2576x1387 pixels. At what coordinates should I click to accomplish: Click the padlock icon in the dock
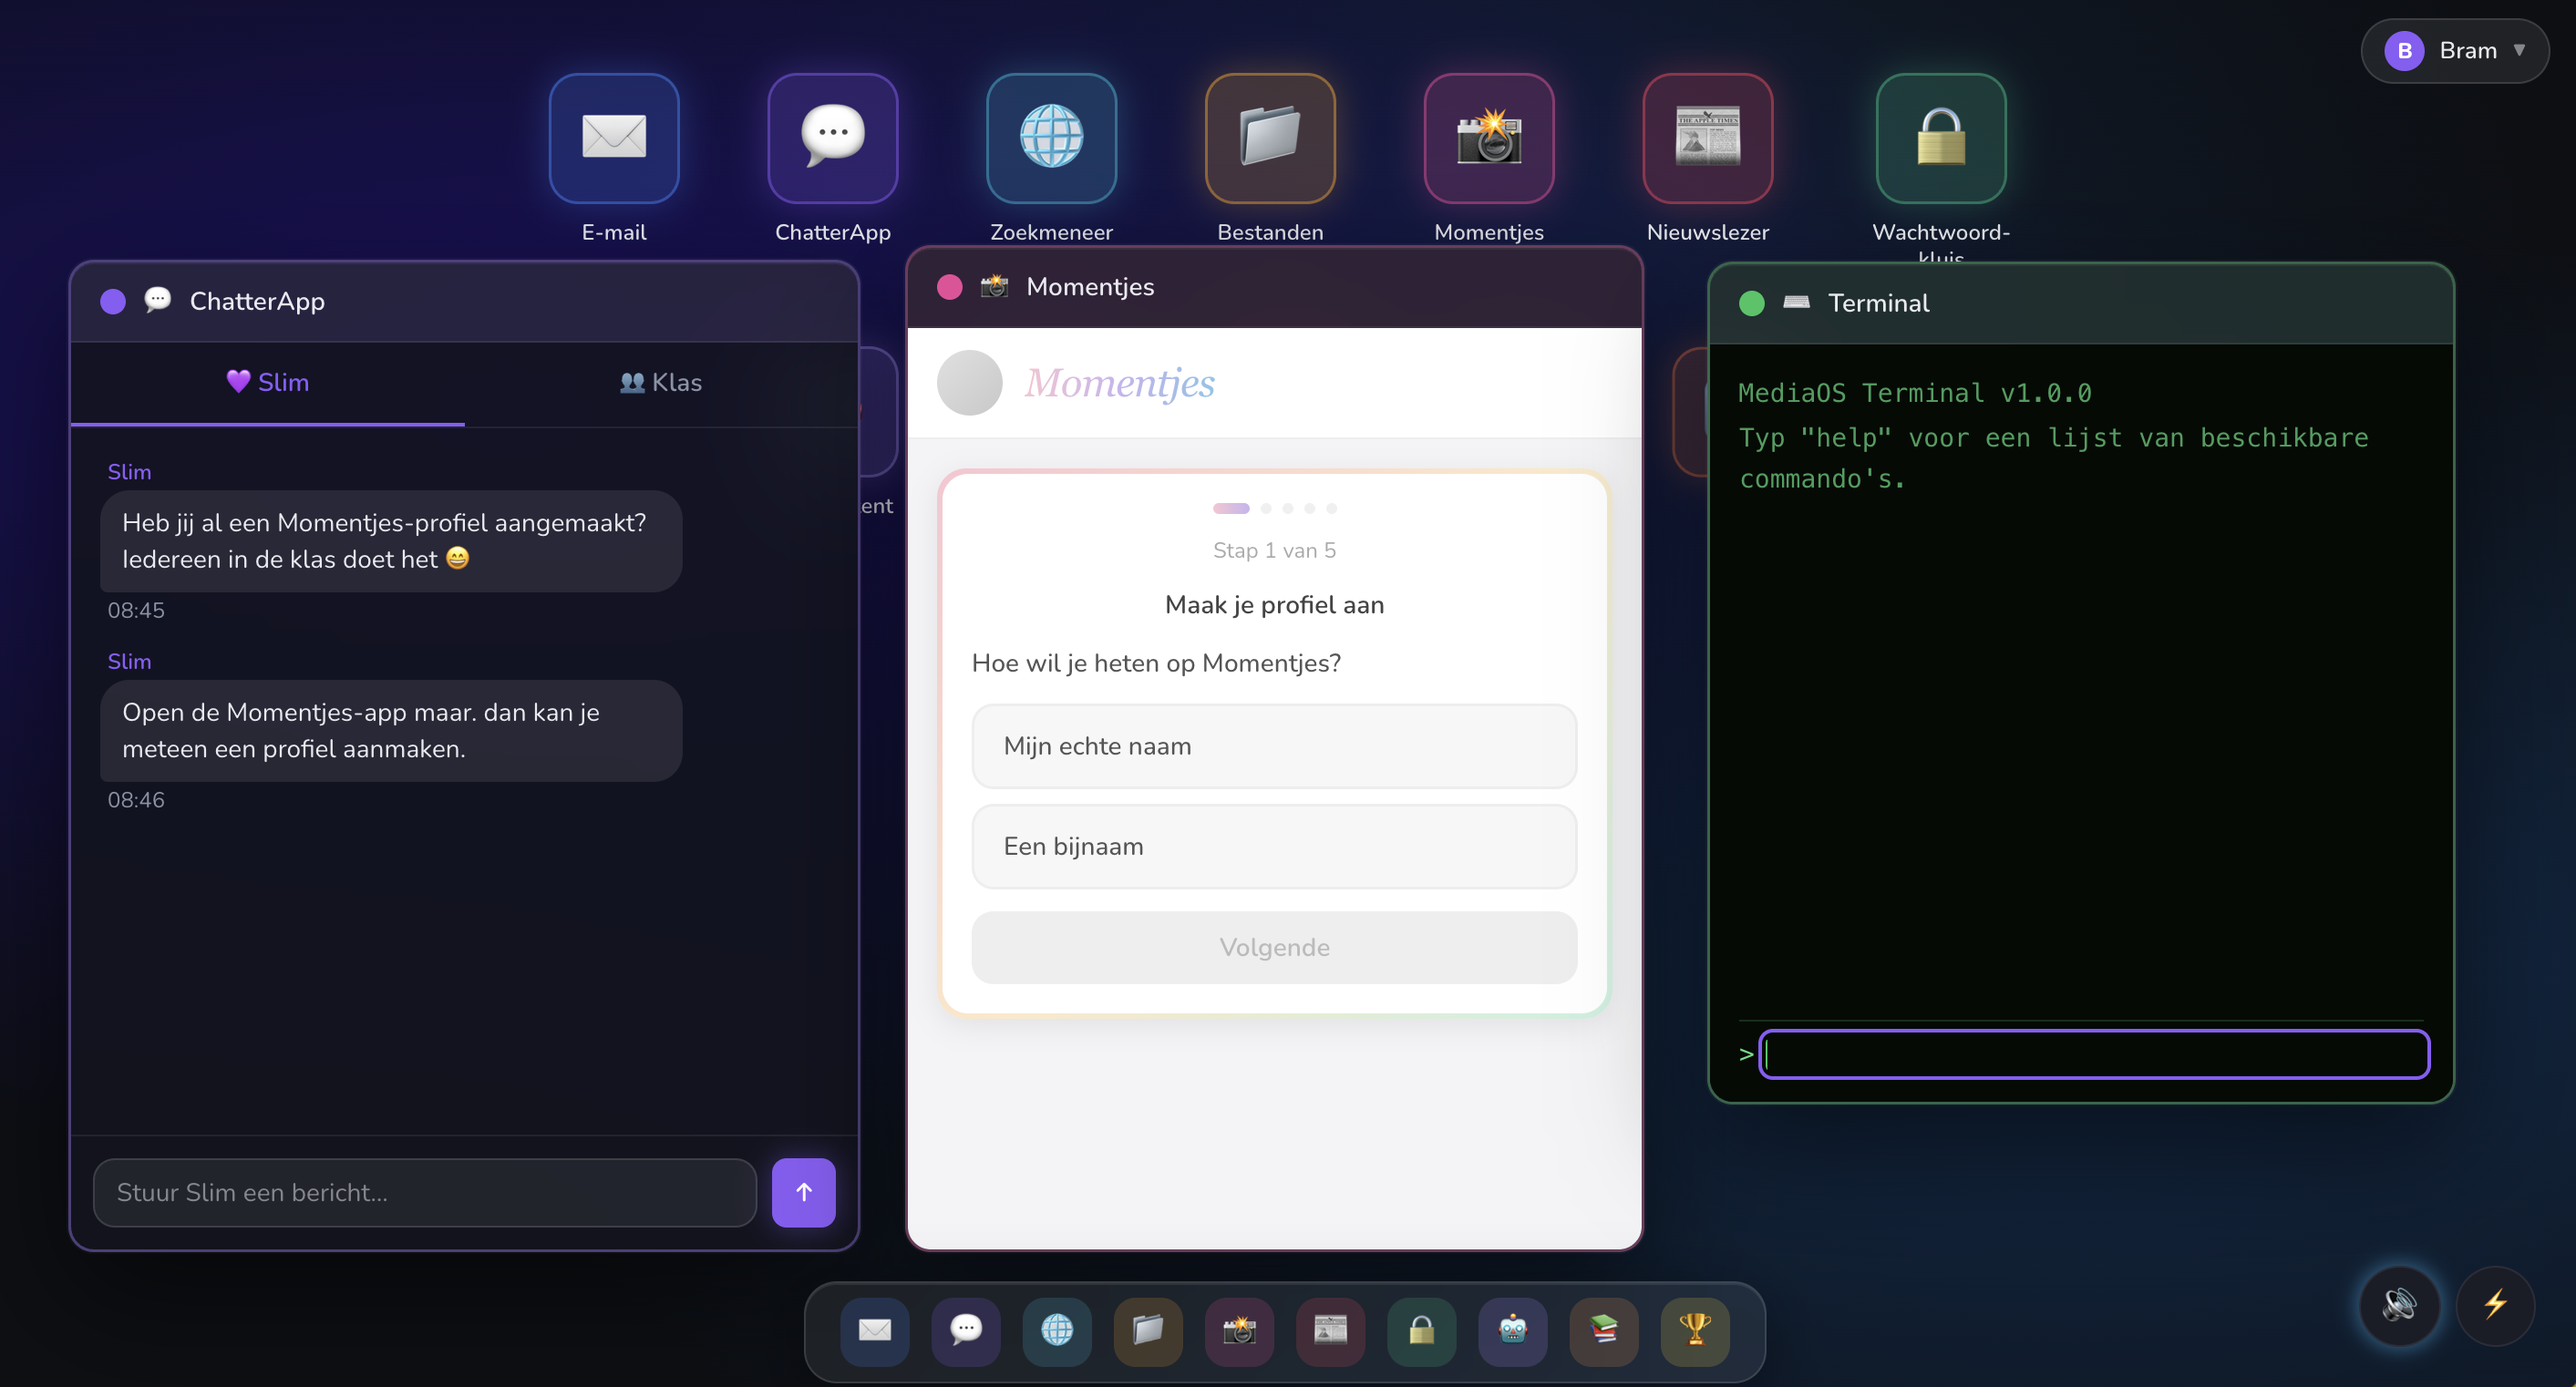click(x=1421, y=1331)
